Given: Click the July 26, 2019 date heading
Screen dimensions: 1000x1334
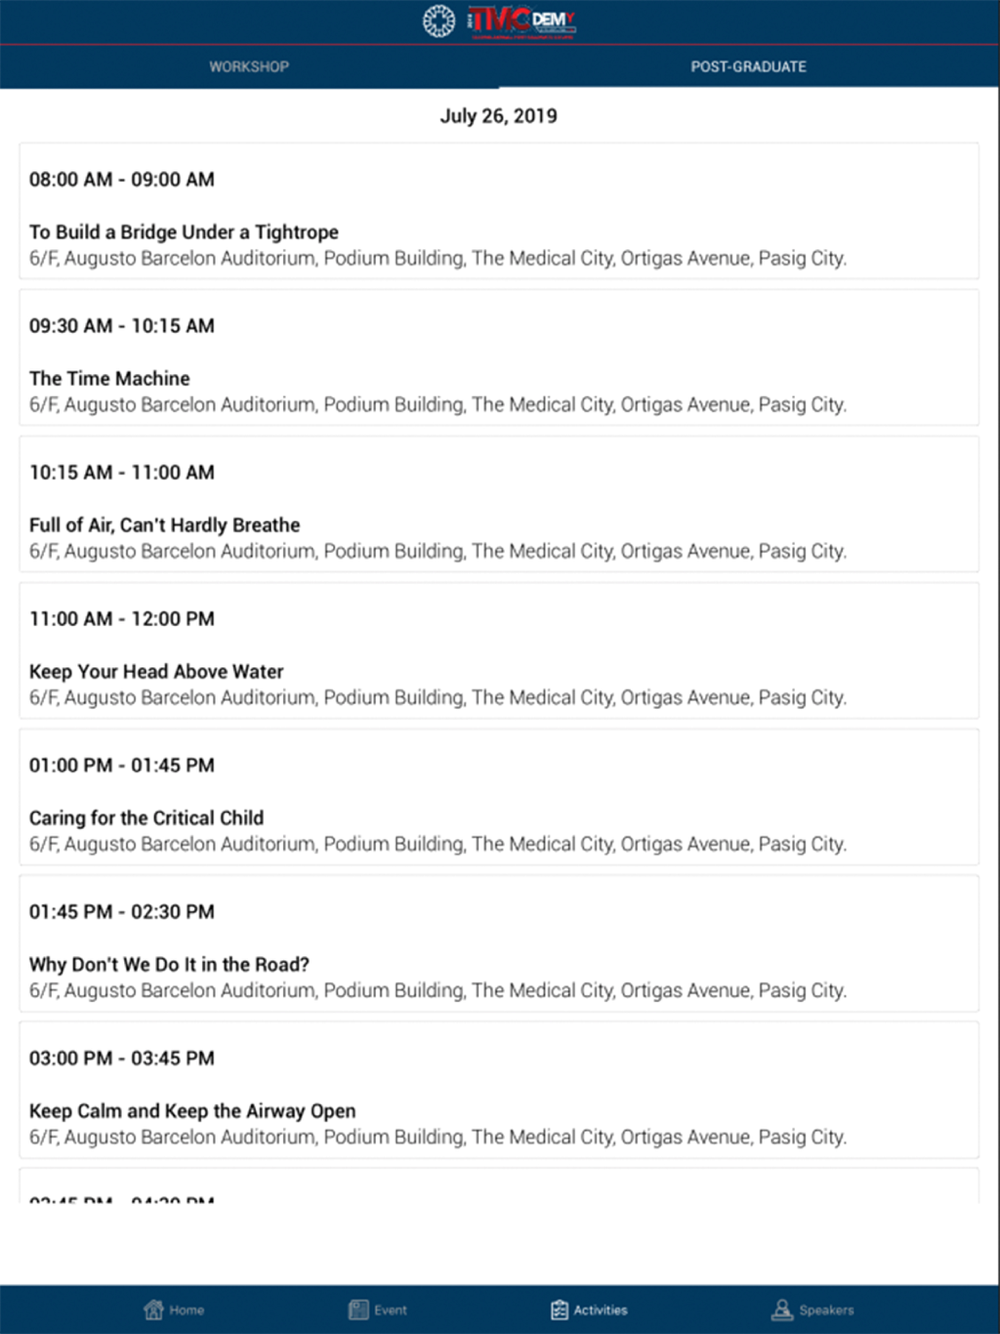Looking at the screenshot, I should [499, 116].
